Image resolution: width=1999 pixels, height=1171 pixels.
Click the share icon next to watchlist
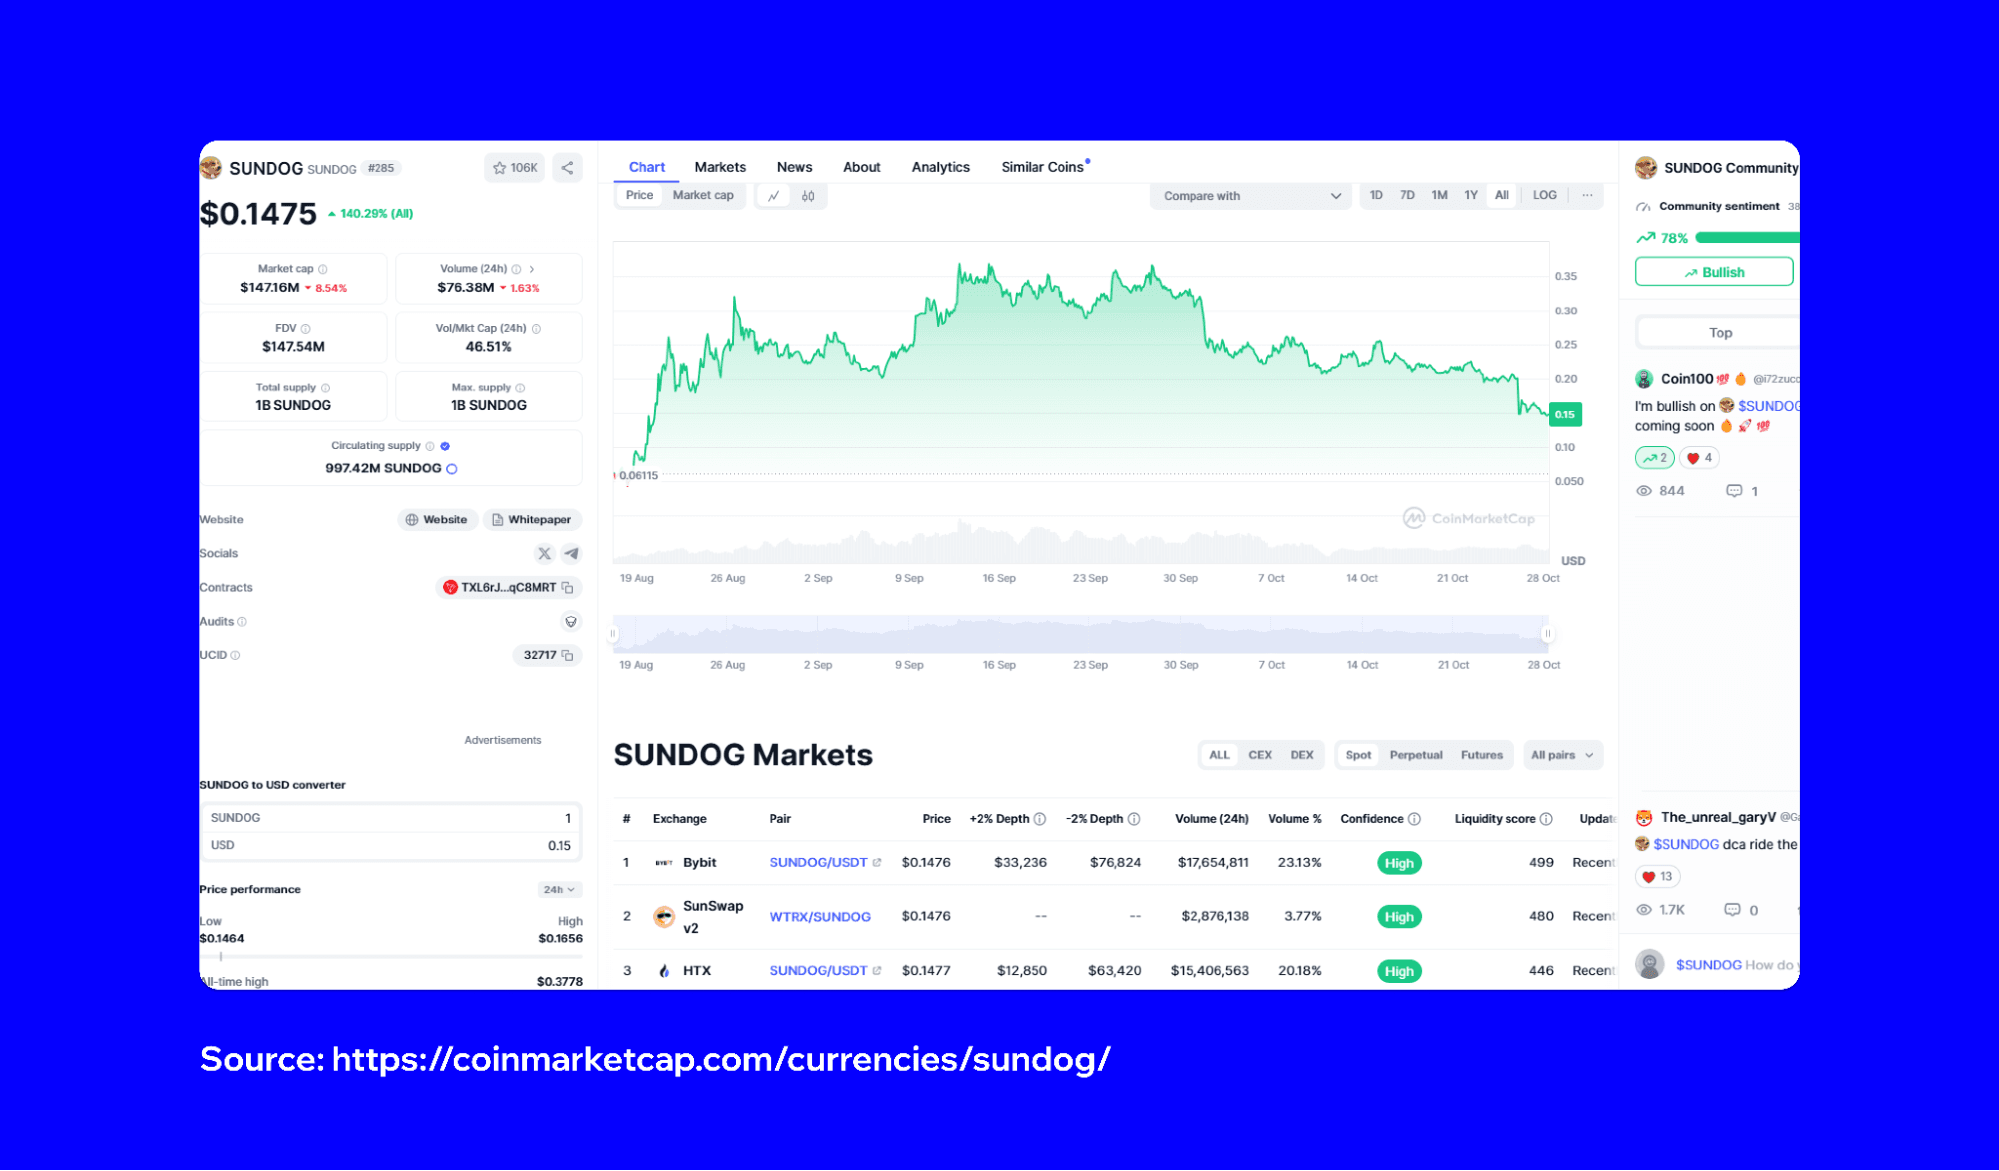point(567,168)
